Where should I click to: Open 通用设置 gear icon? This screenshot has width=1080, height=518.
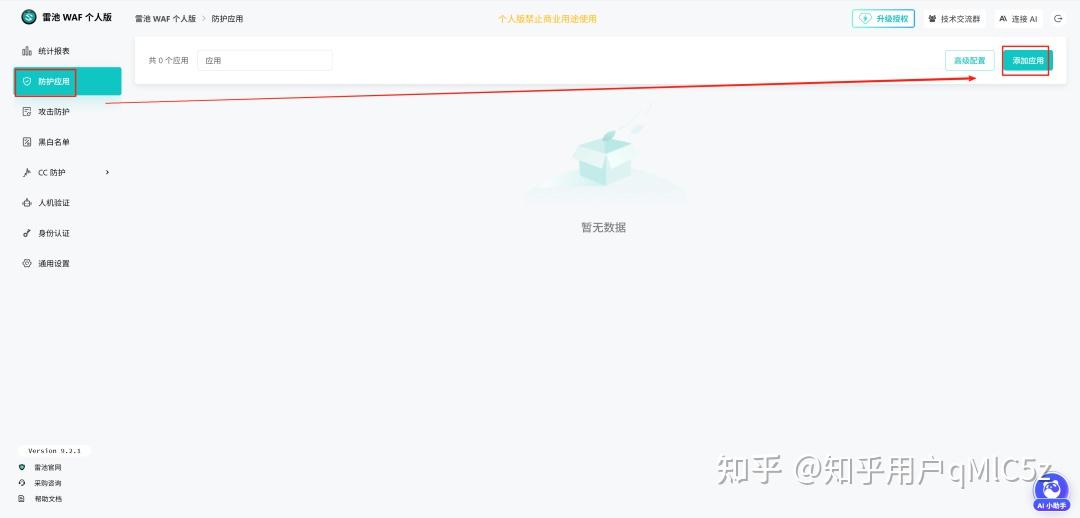click(27, 263)
